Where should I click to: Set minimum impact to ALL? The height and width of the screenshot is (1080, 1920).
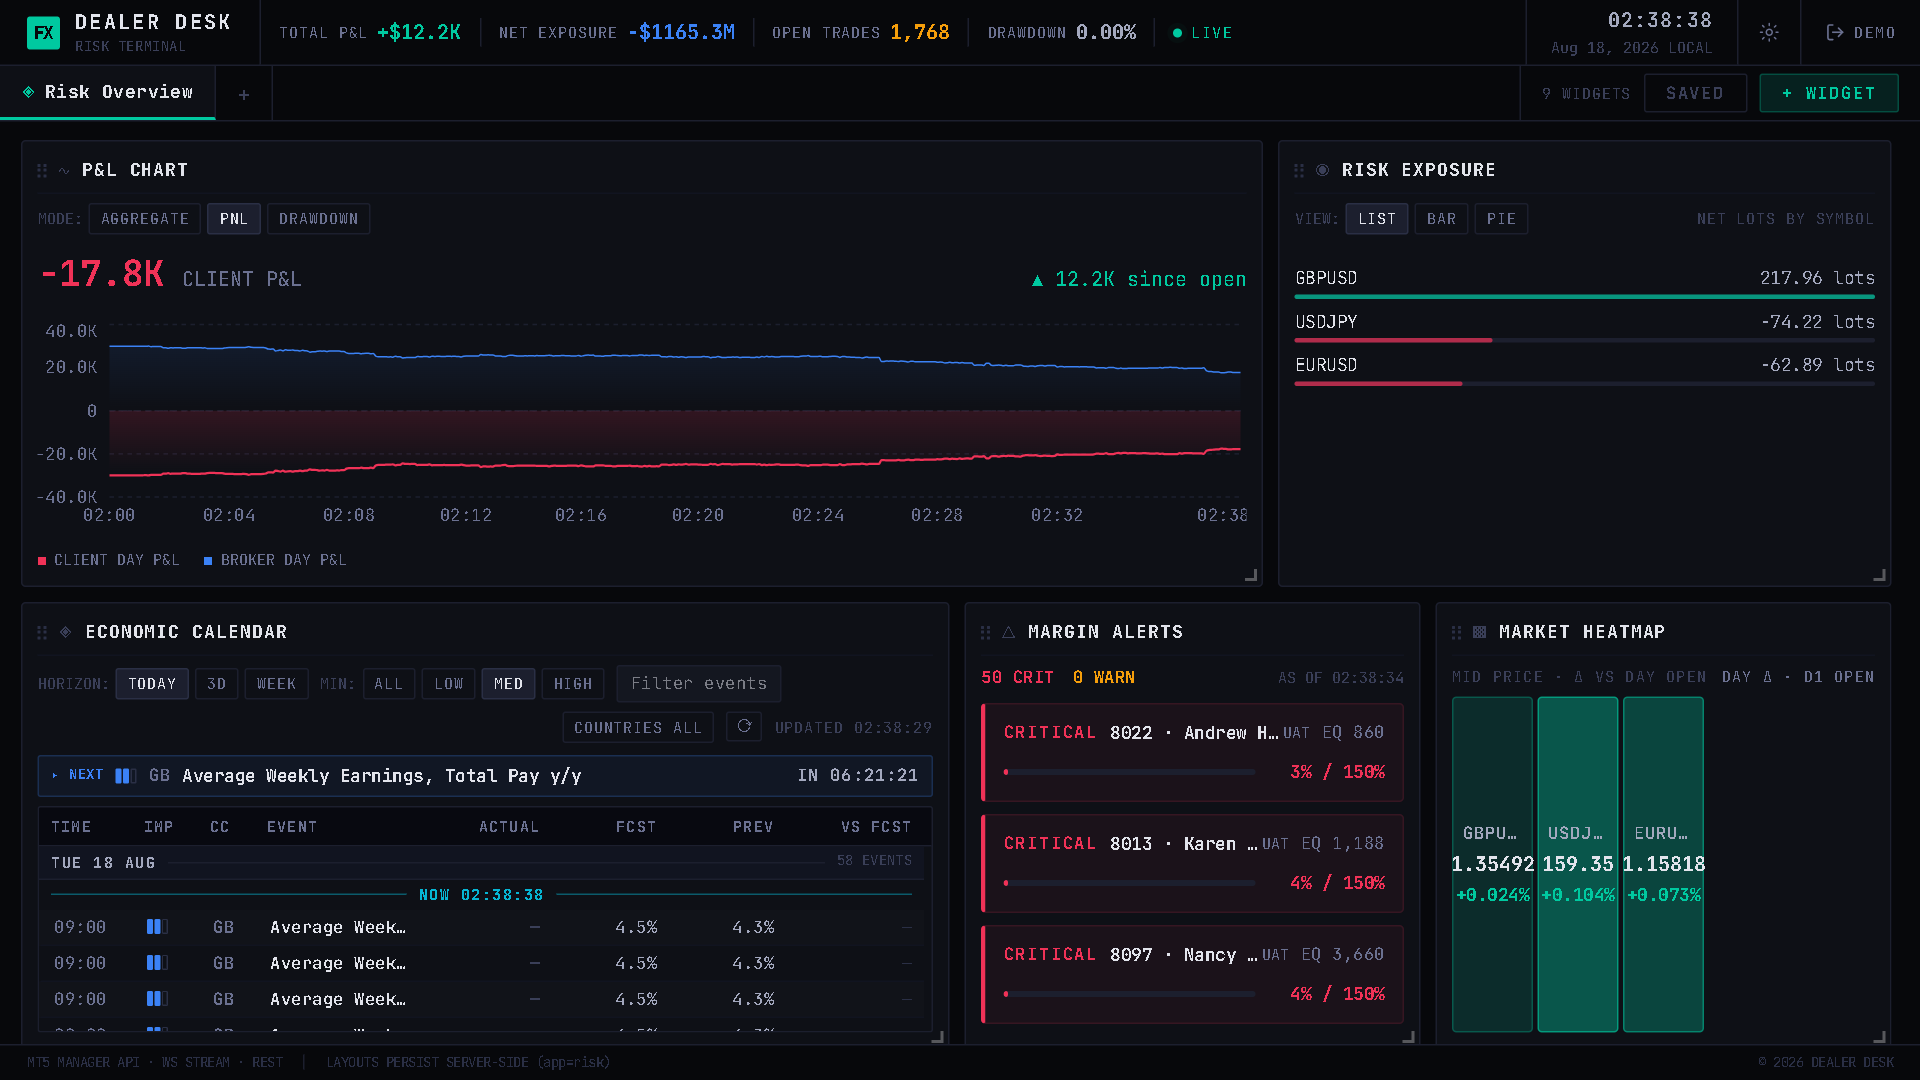pyautogui.click(x=388, y=684)
